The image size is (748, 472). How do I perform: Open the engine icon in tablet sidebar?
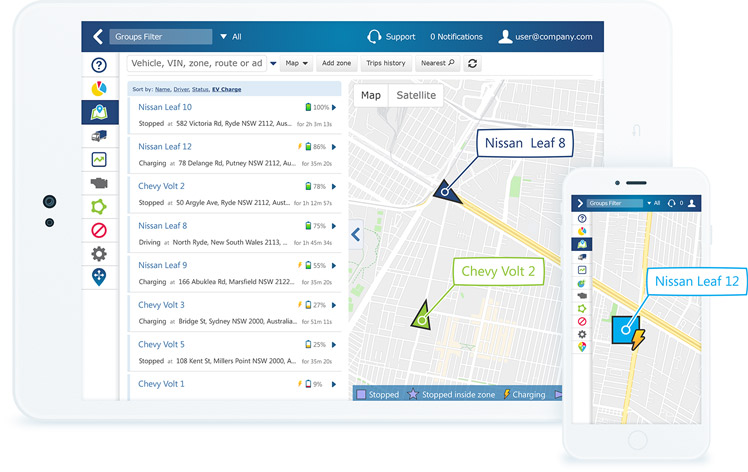pyautogui.click(x=99, y=183)
